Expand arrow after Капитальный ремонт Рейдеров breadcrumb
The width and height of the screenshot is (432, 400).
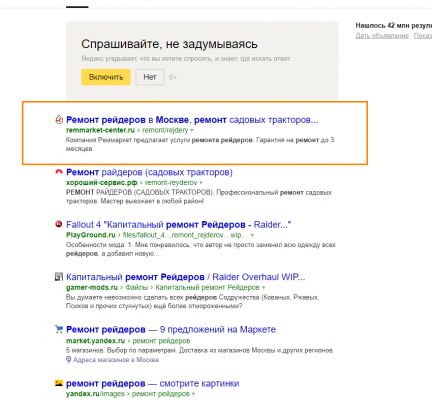click(263, 287)
